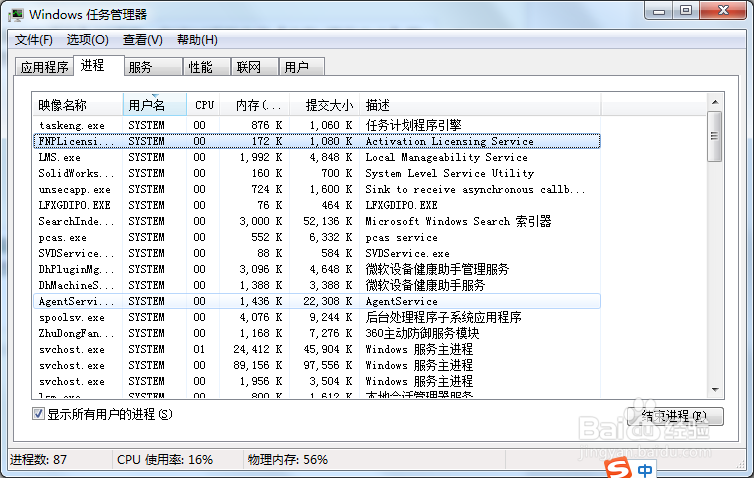The image size is (754, 478).
Task: Sort by 内存 column header
Action: pos(255,105)
